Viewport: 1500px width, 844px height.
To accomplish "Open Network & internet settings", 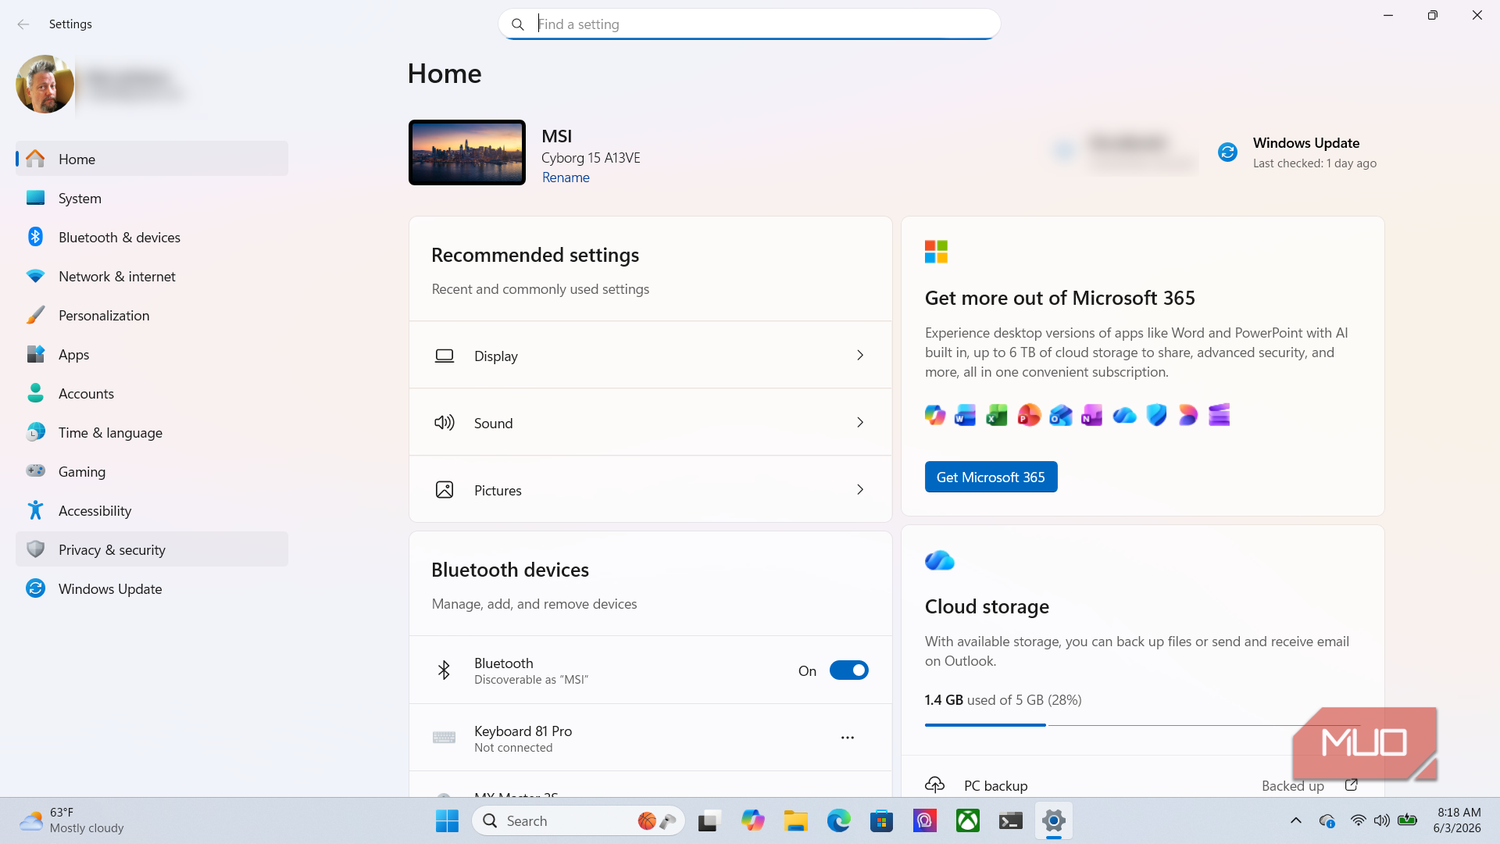I will (152, 276).
